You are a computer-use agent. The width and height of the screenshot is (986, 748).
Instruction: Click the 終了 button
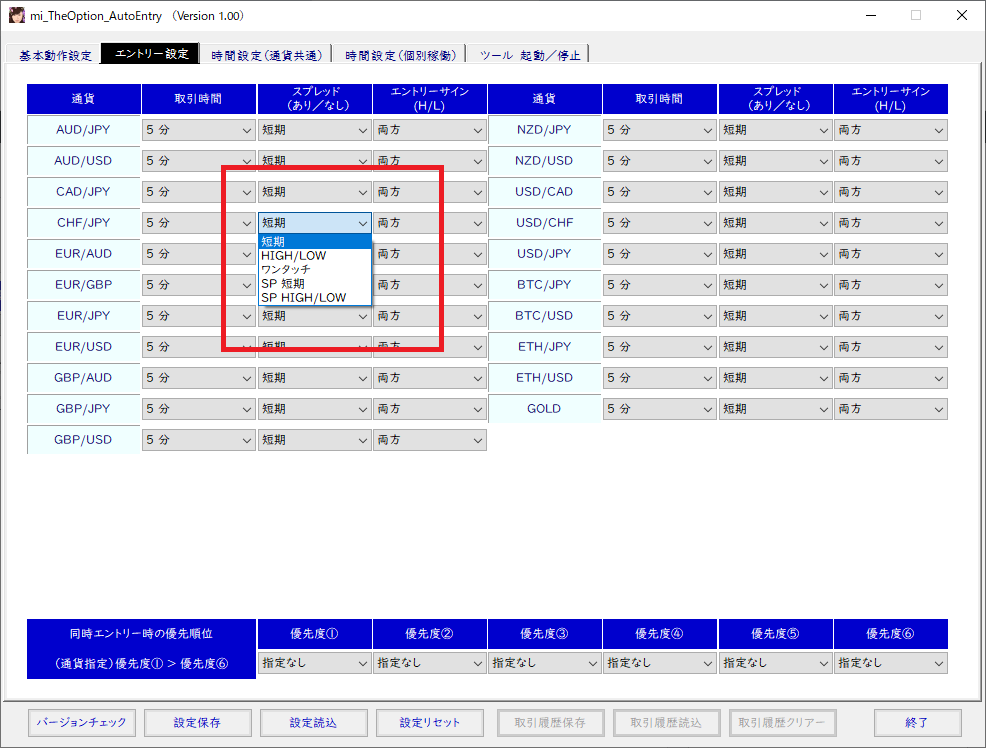tap(917, 722)
